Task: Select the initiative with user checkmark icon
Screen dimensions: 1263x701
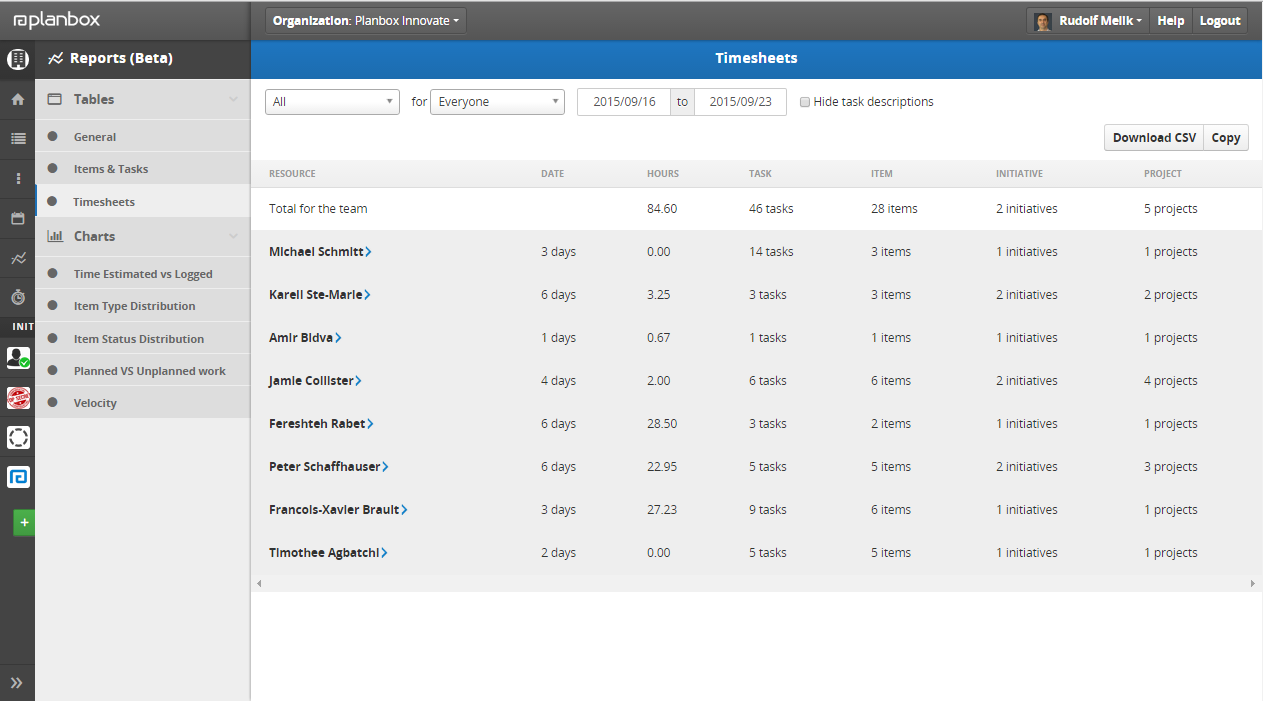Action: (x=18, y=358)
